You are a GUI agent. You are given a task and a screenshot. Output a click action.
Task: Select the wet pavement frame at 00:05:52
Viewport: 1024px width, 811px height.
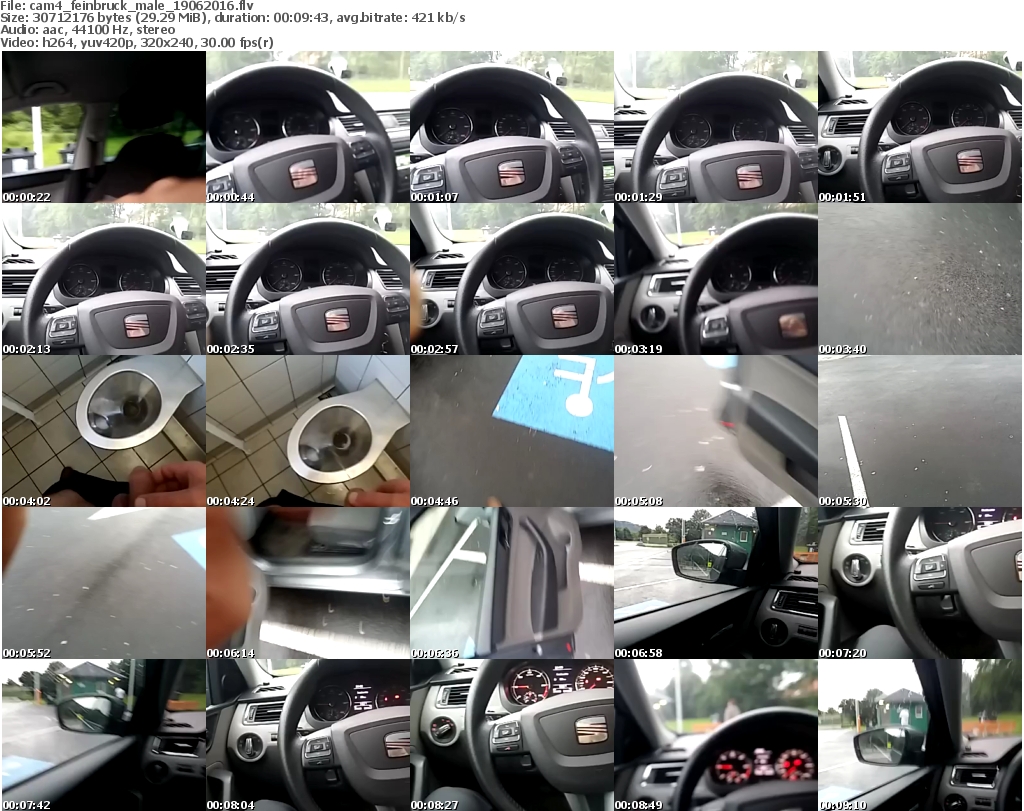click(x=104, y=583)
